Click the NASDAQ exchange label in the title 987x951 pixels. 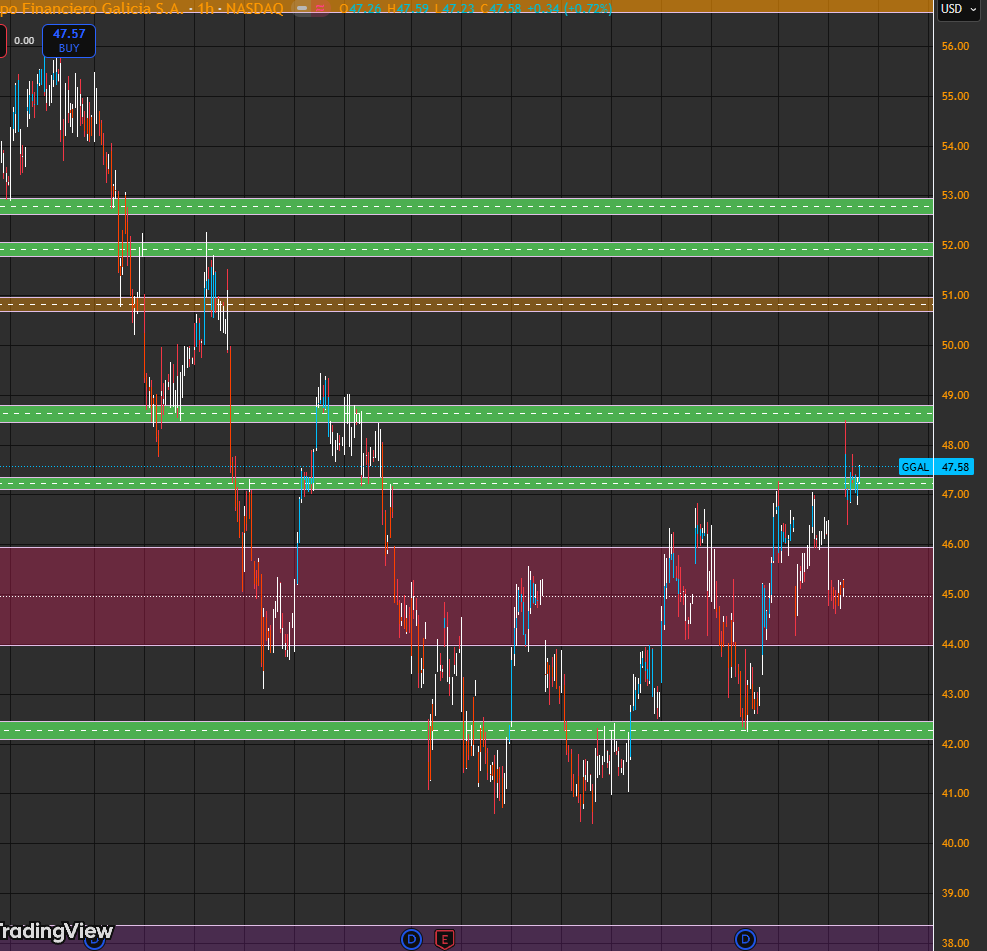254,9
